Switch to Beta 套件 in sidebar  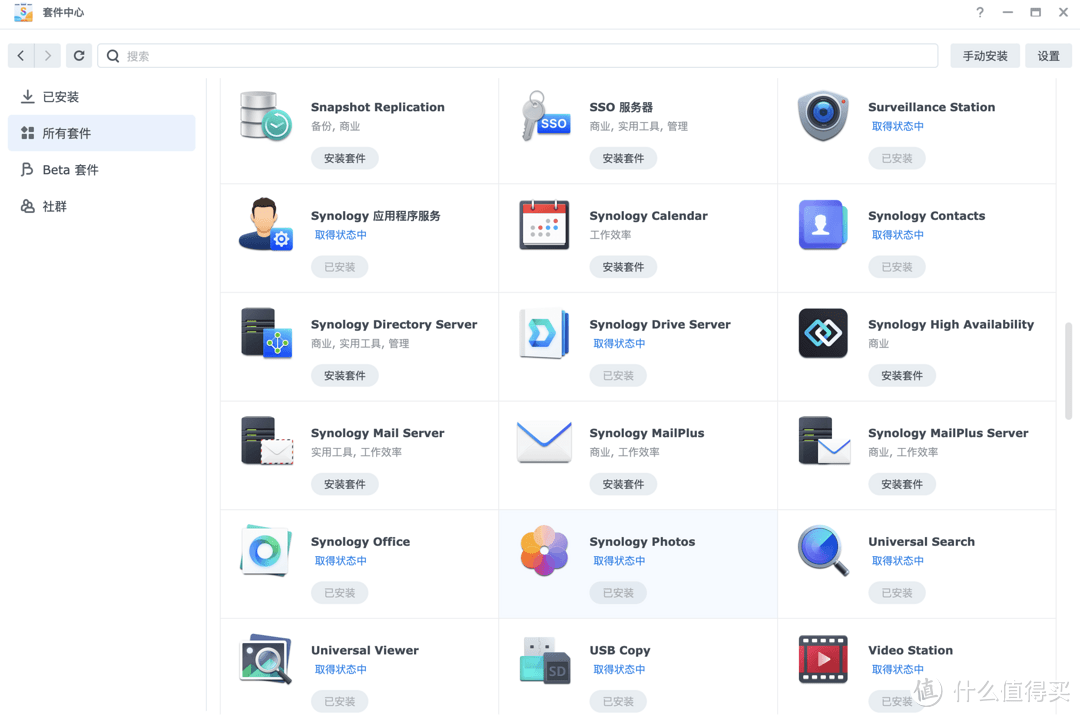tap(101, 169)
